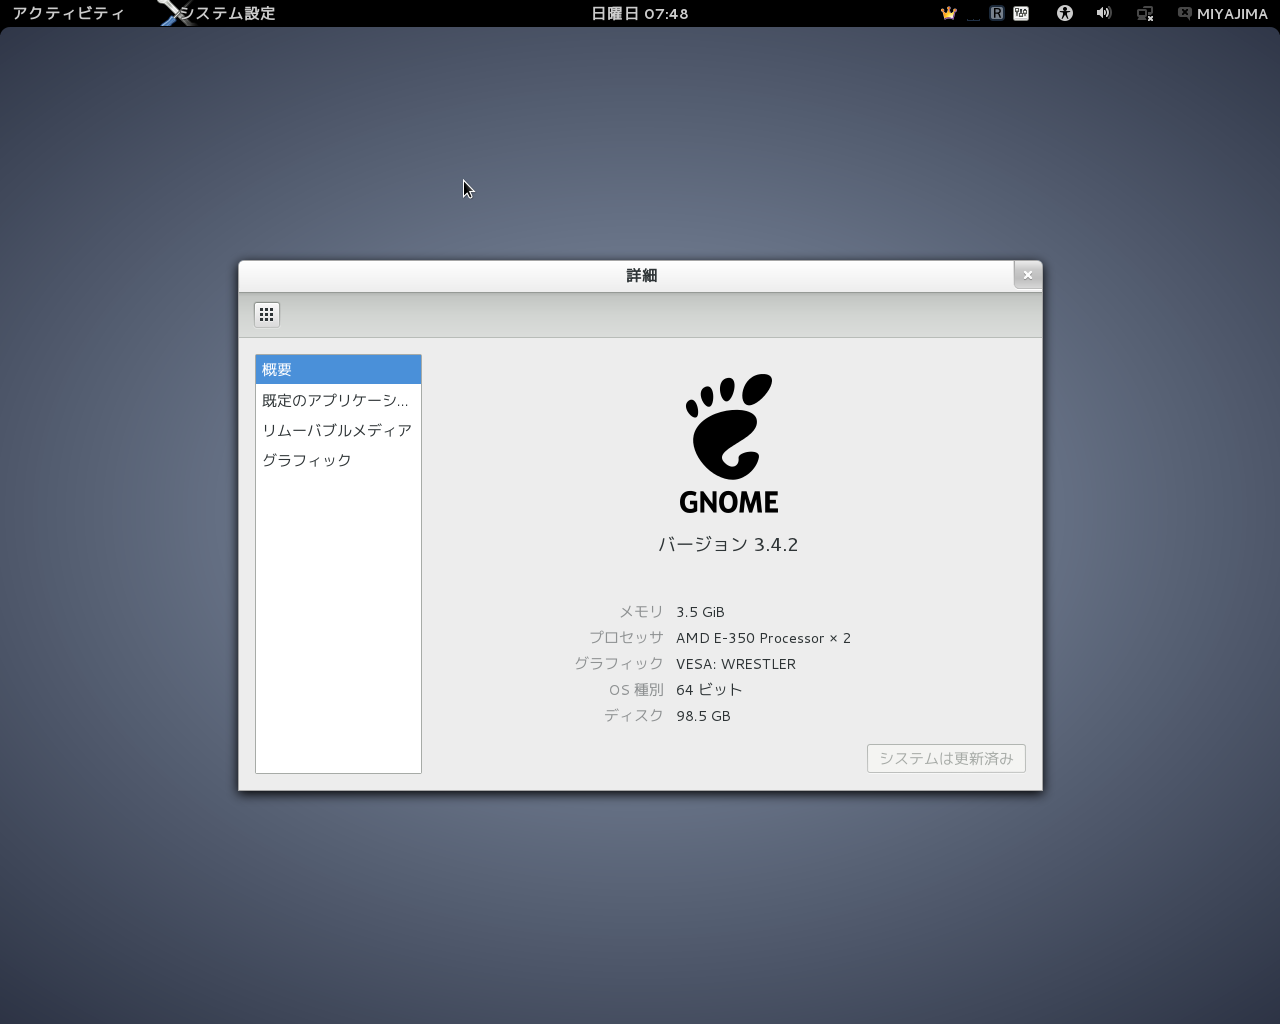Select グラフィック in the sidebar

[338, 460]
